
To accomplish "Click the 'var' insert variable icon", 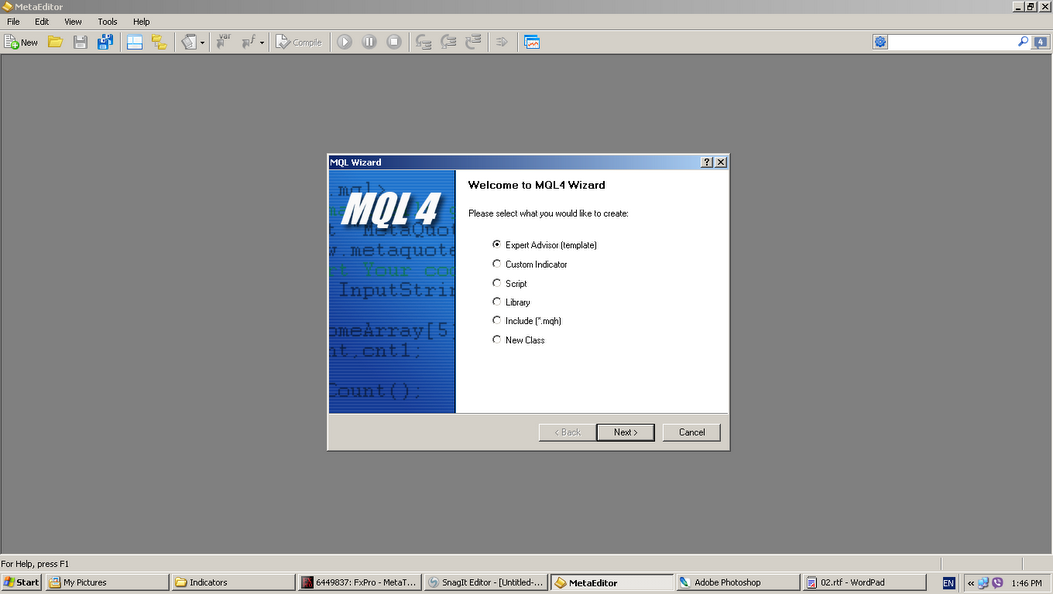I will [x=224, y=42].
